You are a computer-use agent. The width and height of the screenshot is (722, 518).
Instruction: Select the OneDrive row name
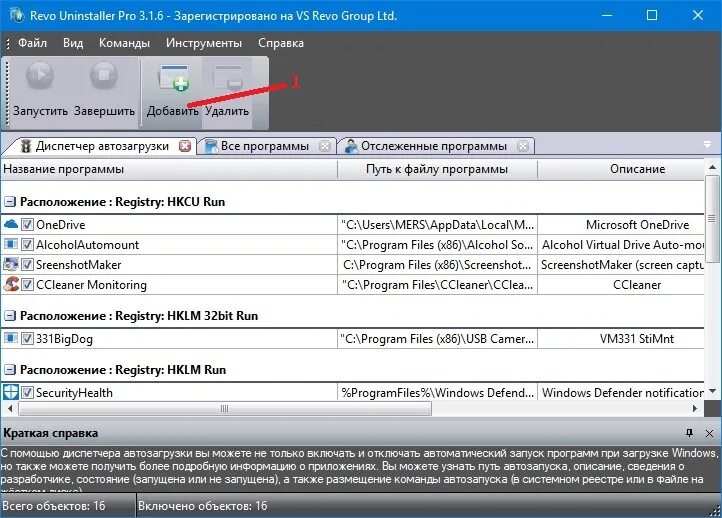[x=61, y=225]
